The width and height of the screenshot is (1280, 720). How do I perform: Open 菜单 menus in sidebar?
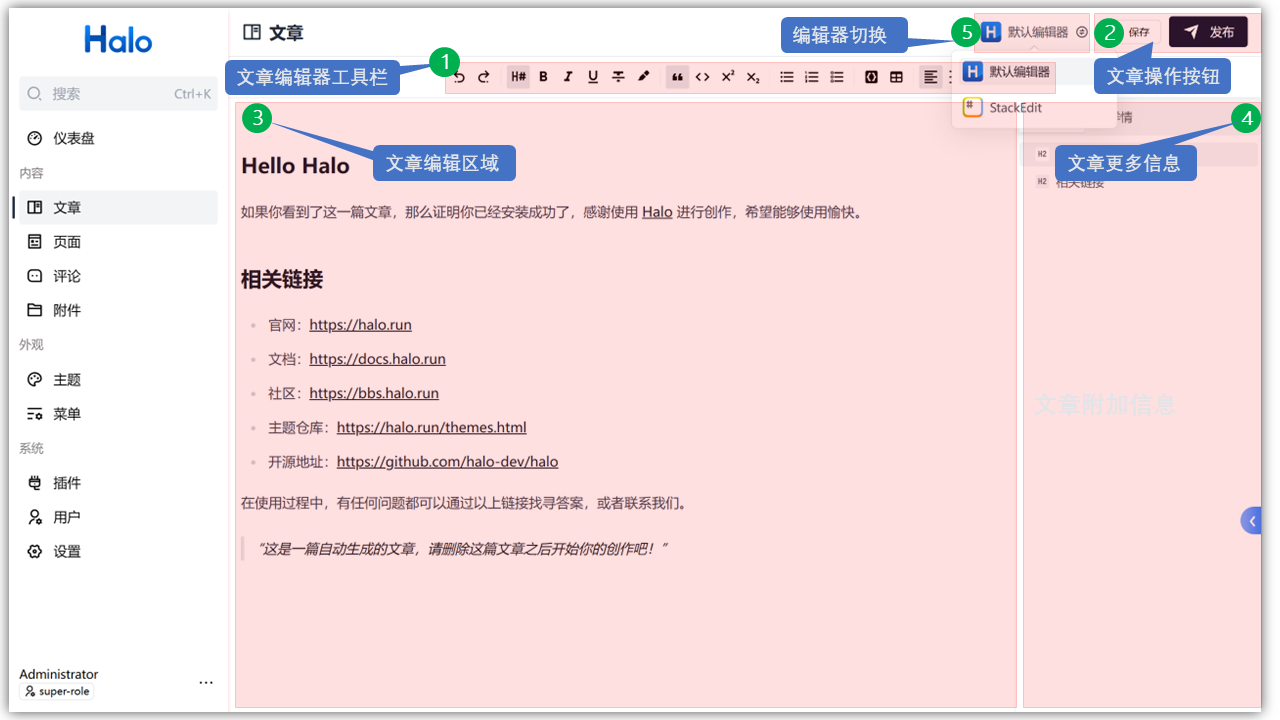click(118, 414)
